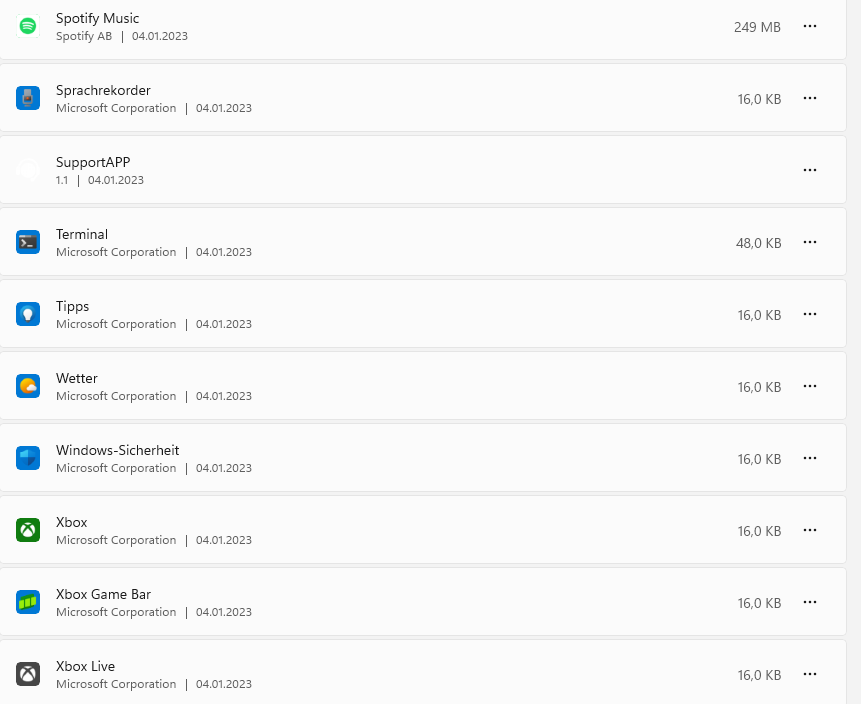Expand the options menu for Terminal

point(810,242)
